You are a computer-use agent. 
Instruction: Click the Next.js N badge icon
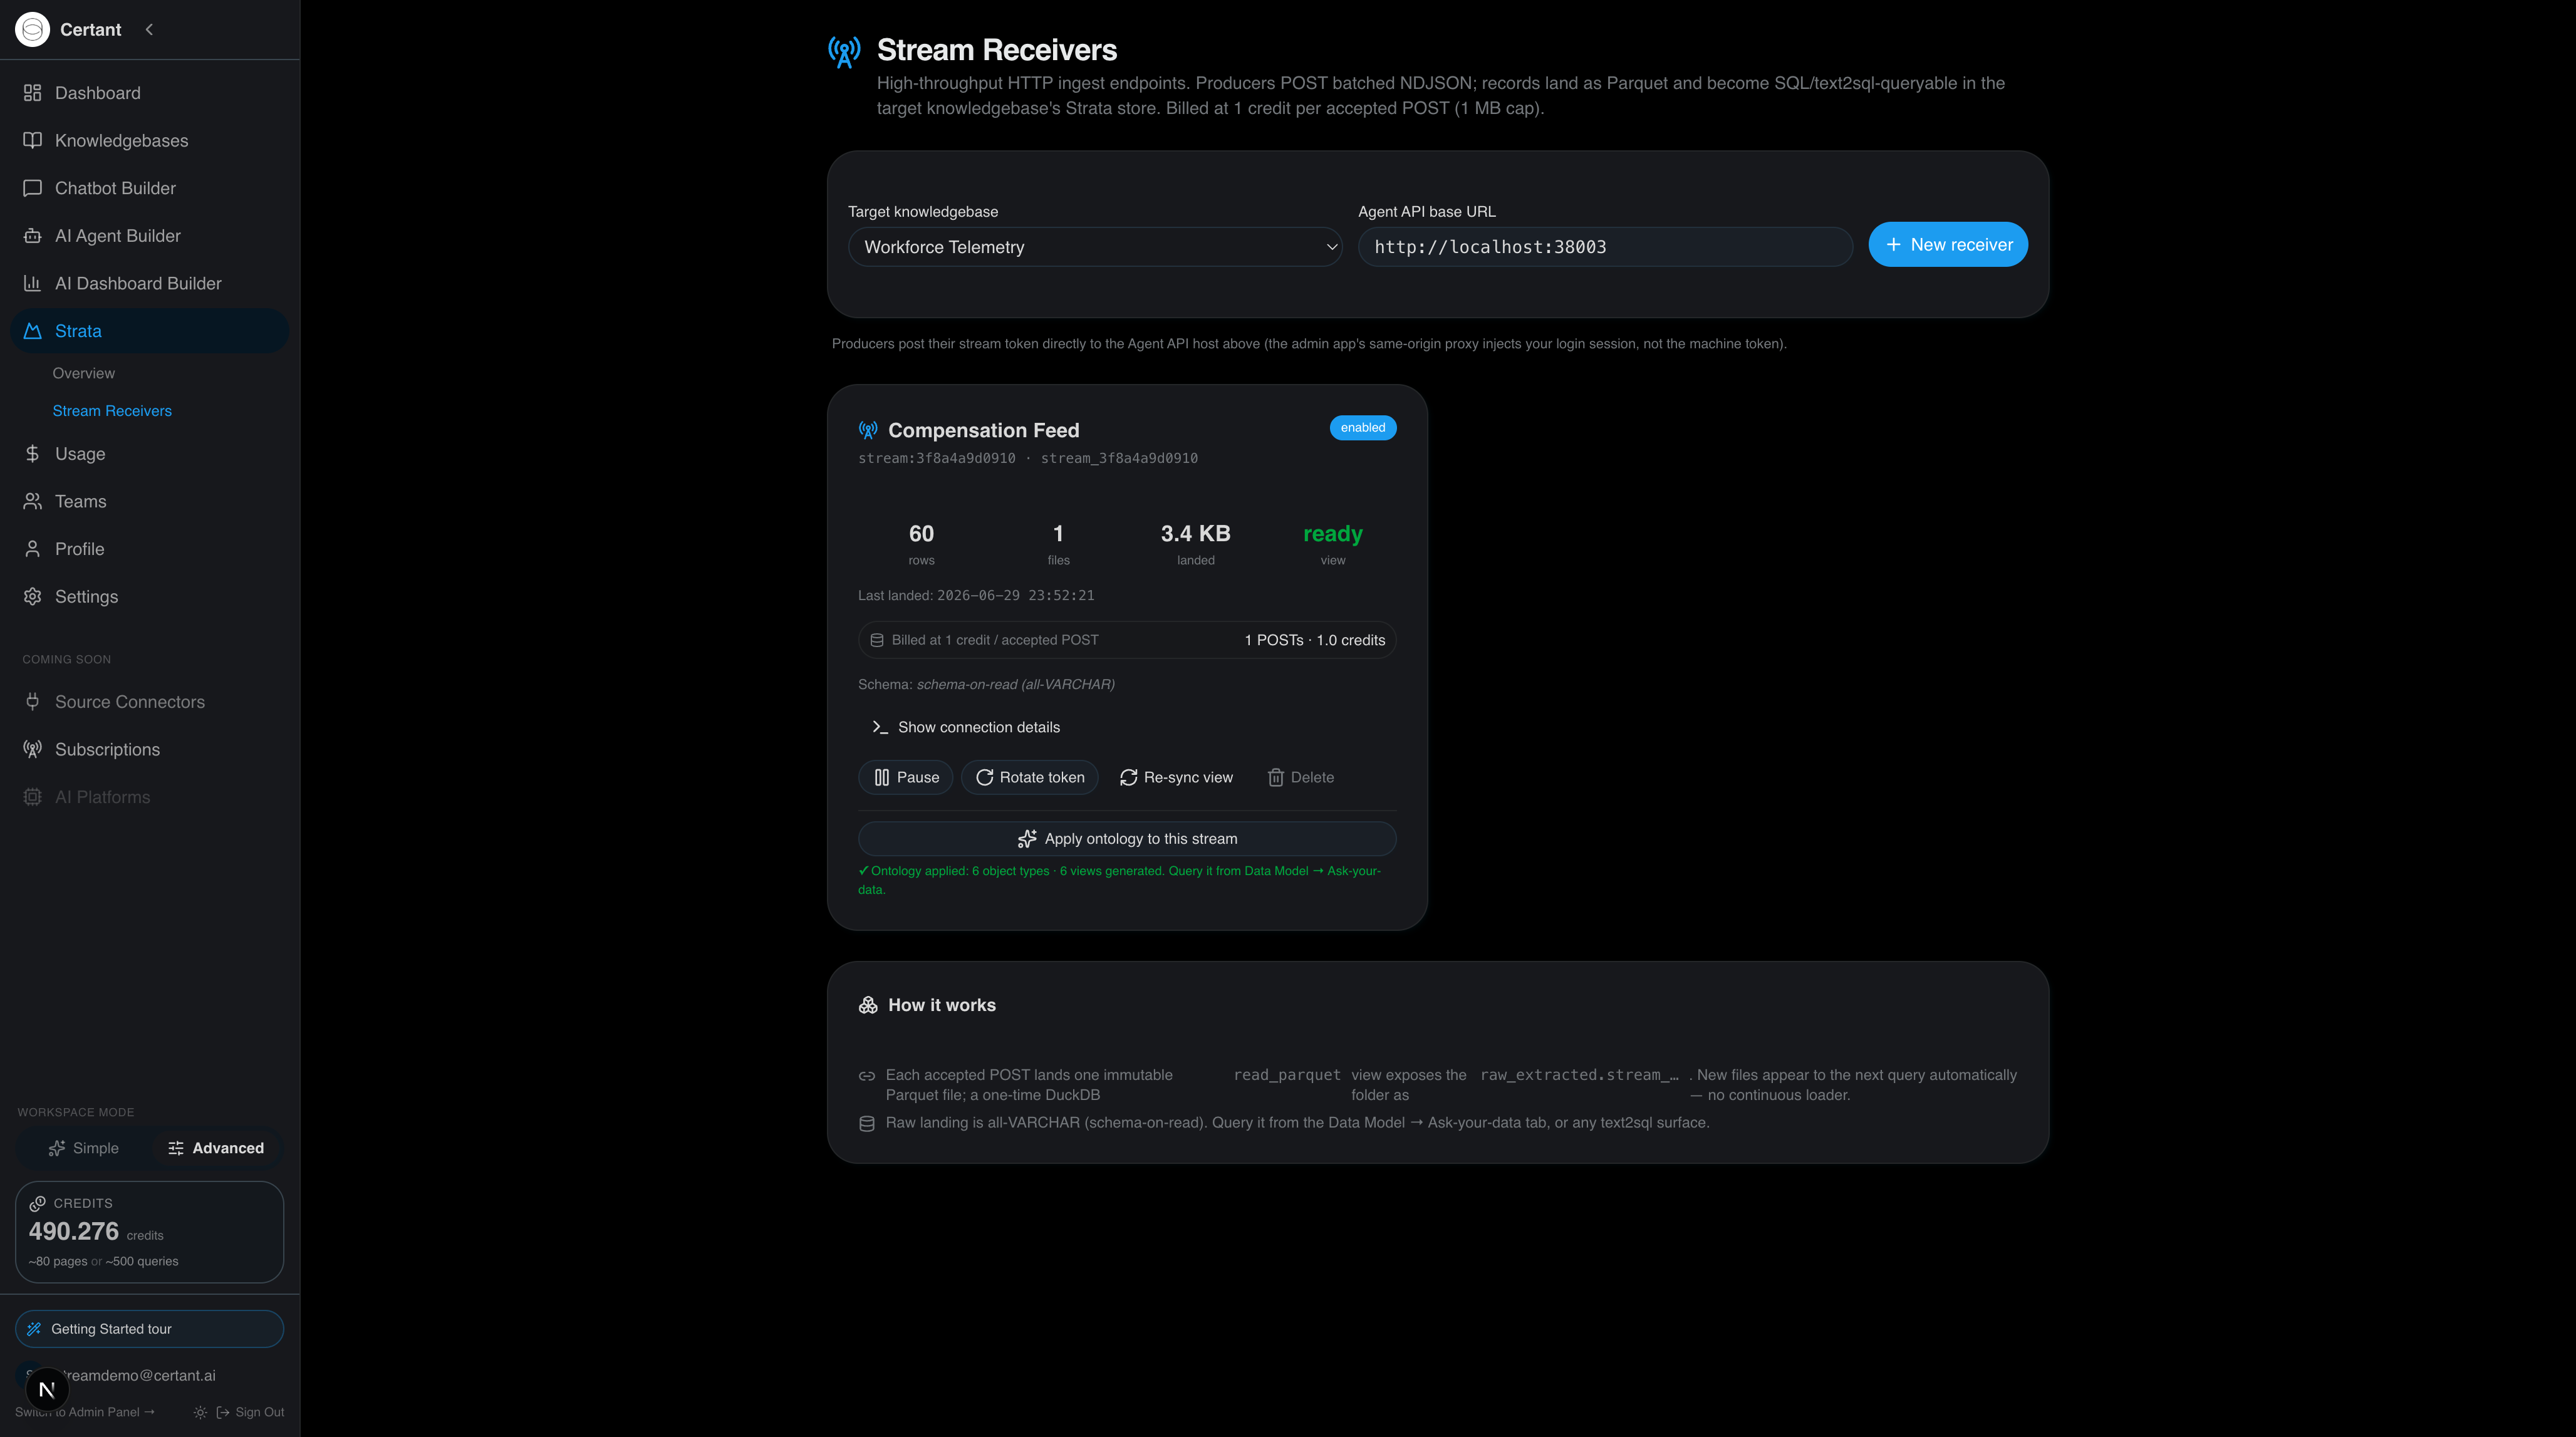47,1389
